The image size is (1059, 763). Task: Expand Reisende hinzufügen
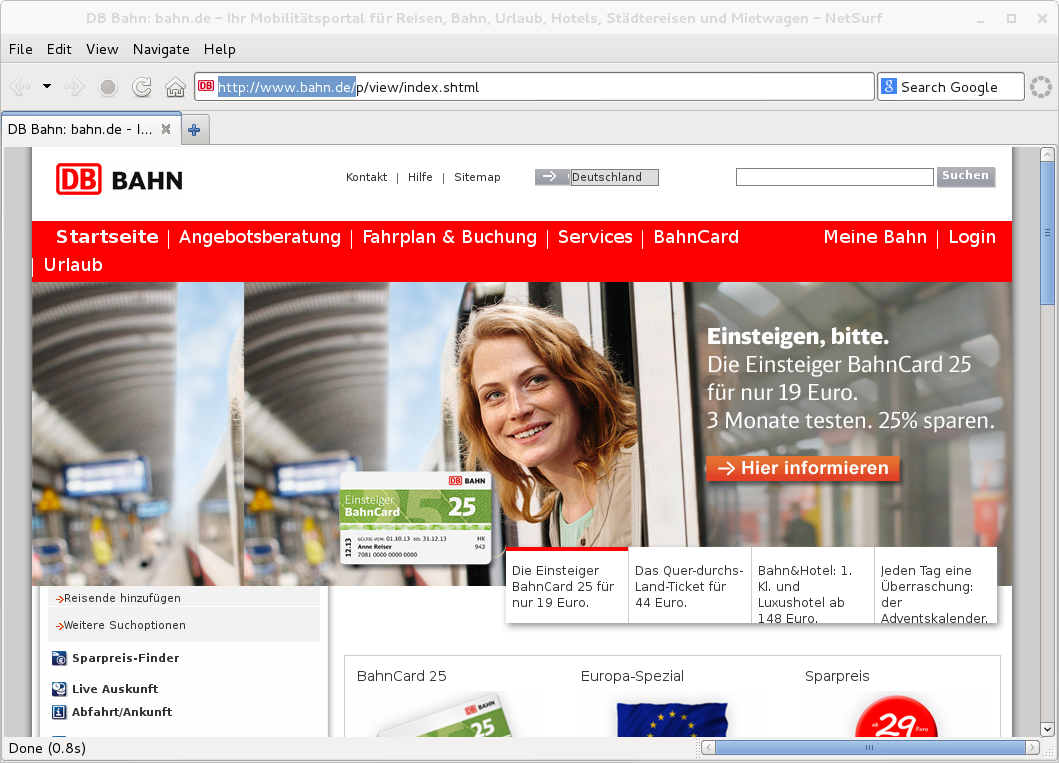tap(121, 598)
